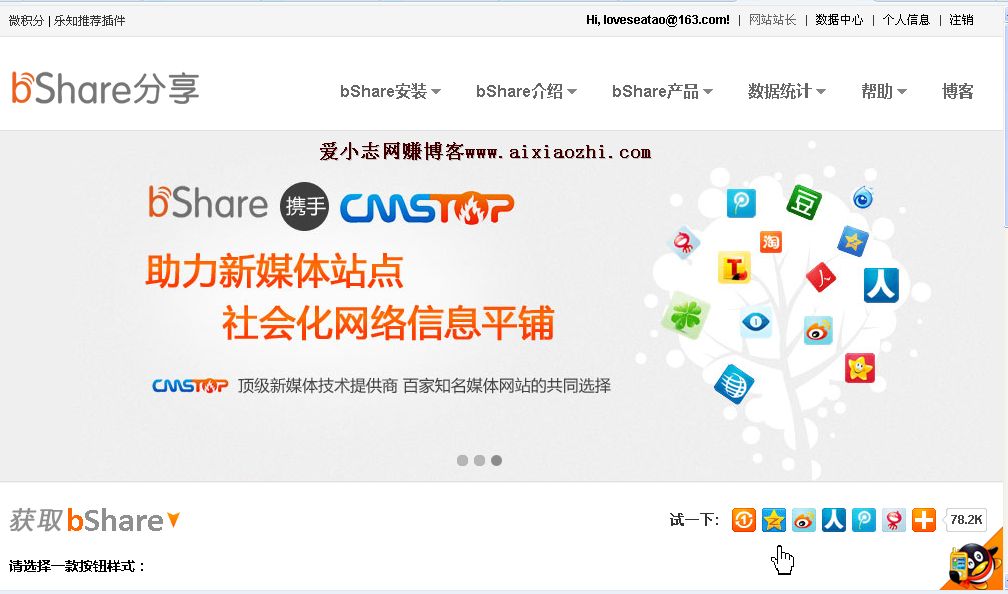Image resolution: width=1008 pixels, height=594 pixels.
Task: Share via the QZone star icon
Action: pyautogui.click(x=773, y=519)
